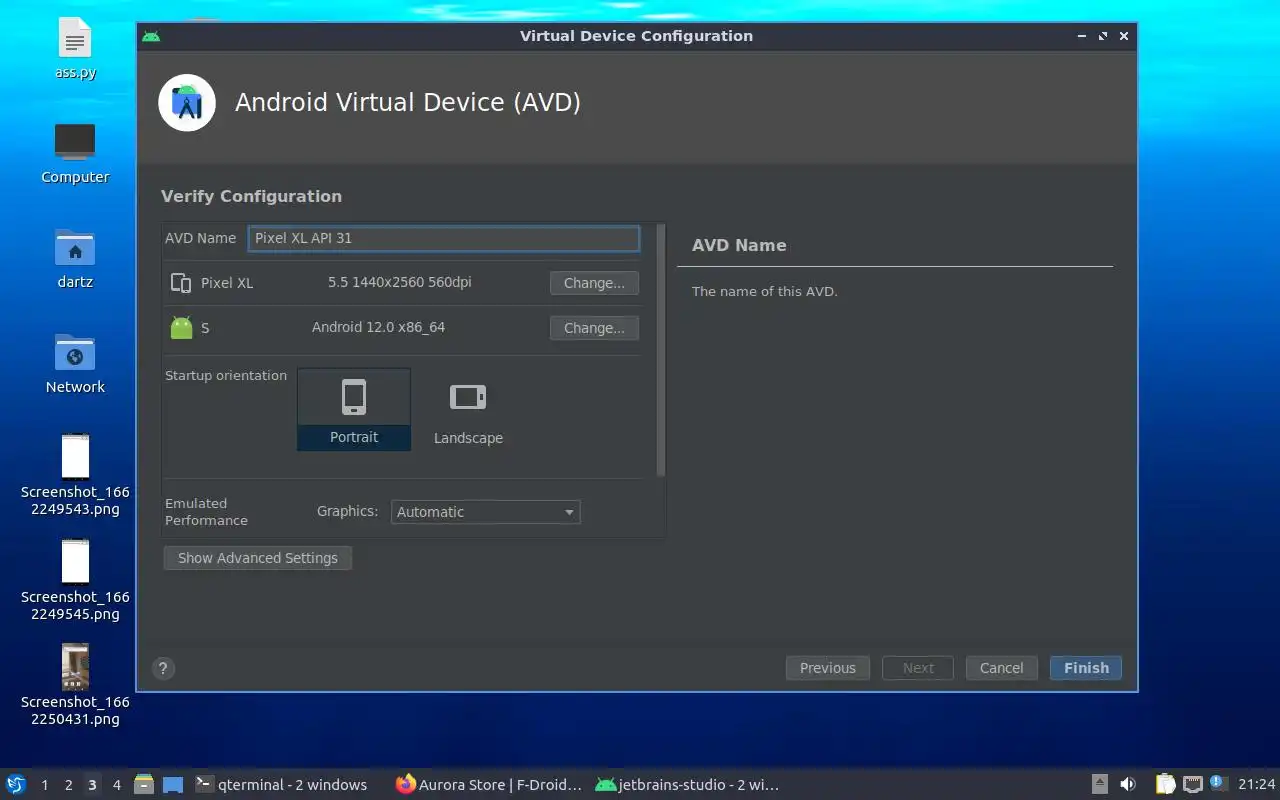Switch to workspace 1 in pager
The width and height of the screenshot is (1280, 800).
point(45,785)
